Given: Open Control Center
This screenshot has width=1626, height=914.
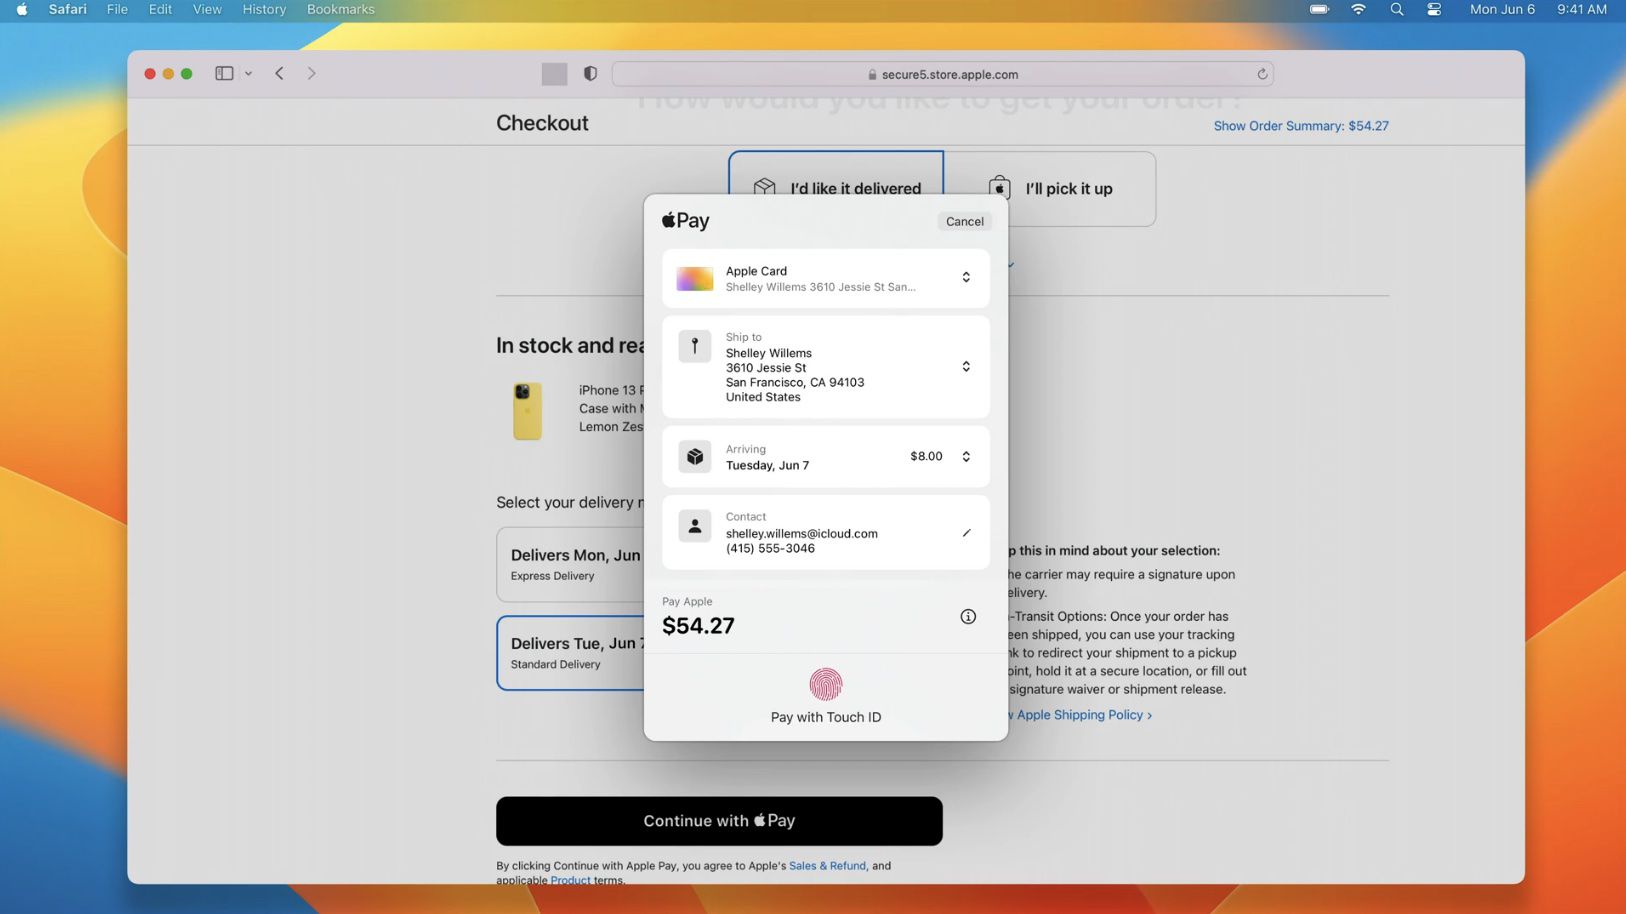Looking at the screenshot, I should pos(1434,9).
